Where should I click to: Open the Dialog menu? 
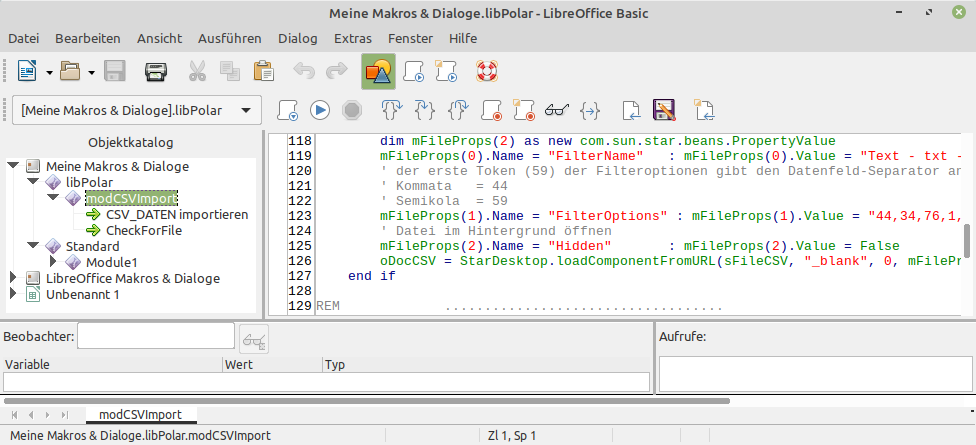pos(298,39)
